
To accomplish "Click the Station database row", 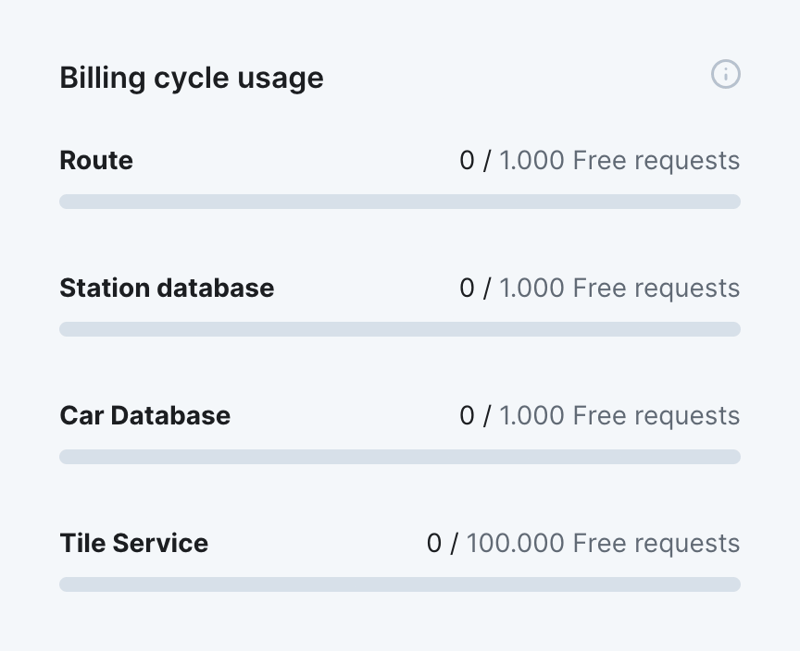I will (400, 288).
